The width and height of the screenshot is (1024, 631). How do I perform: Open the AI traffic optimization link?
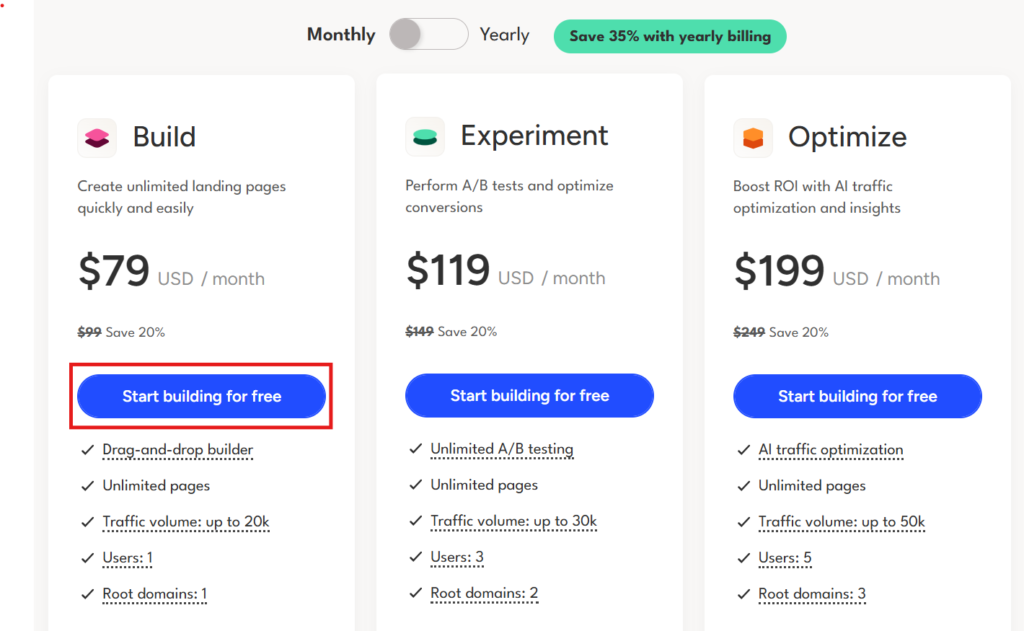click(830, 450)
